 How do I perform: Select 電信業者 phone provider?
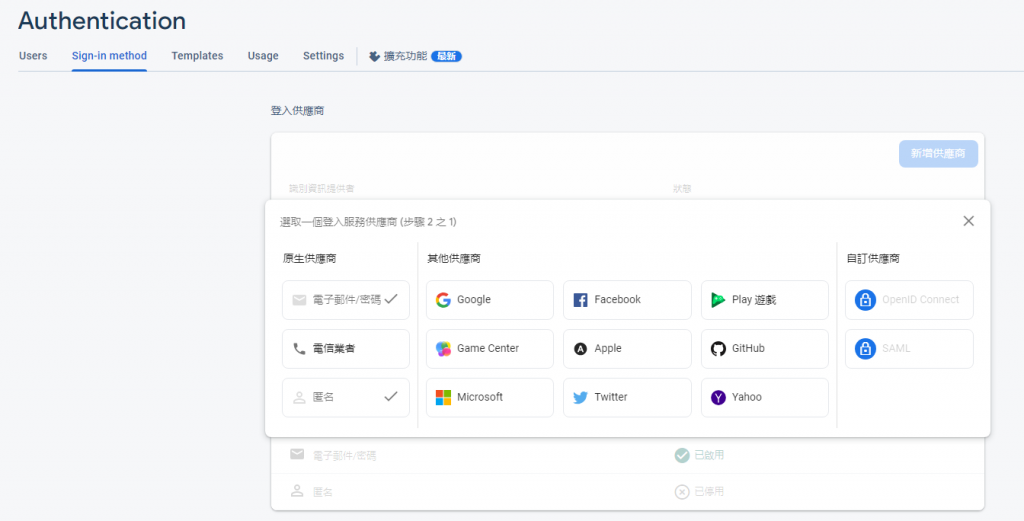(x=345, y=349)
